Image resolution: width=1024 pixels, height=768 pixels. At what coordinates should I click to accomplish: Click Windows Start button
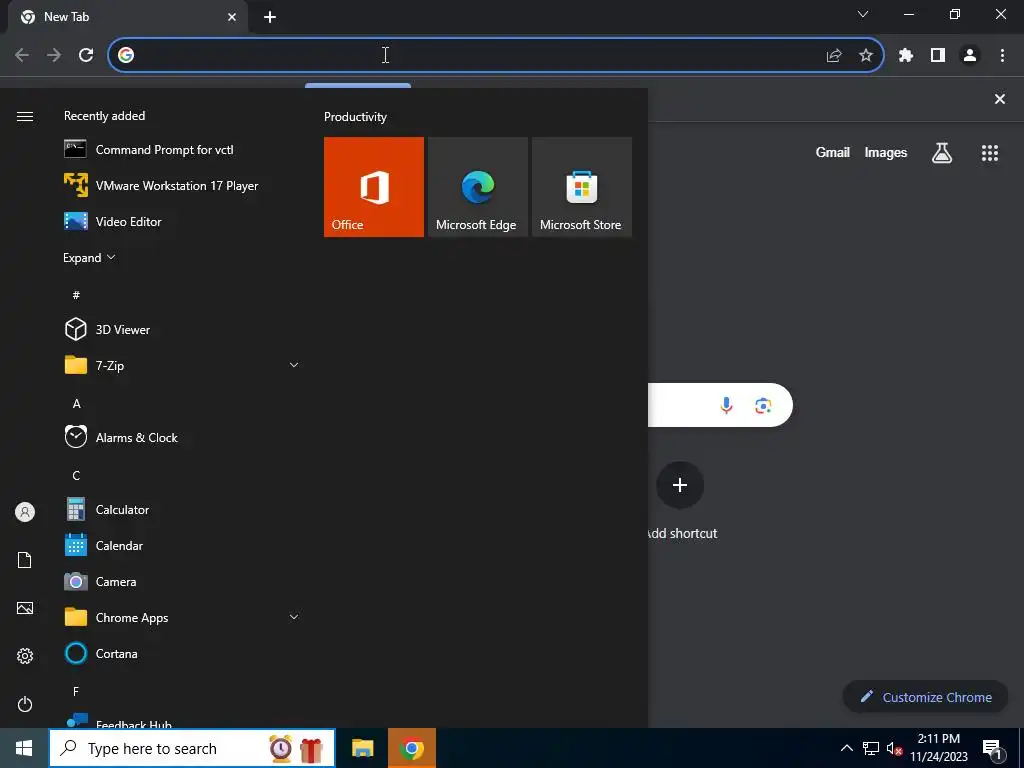24,748
